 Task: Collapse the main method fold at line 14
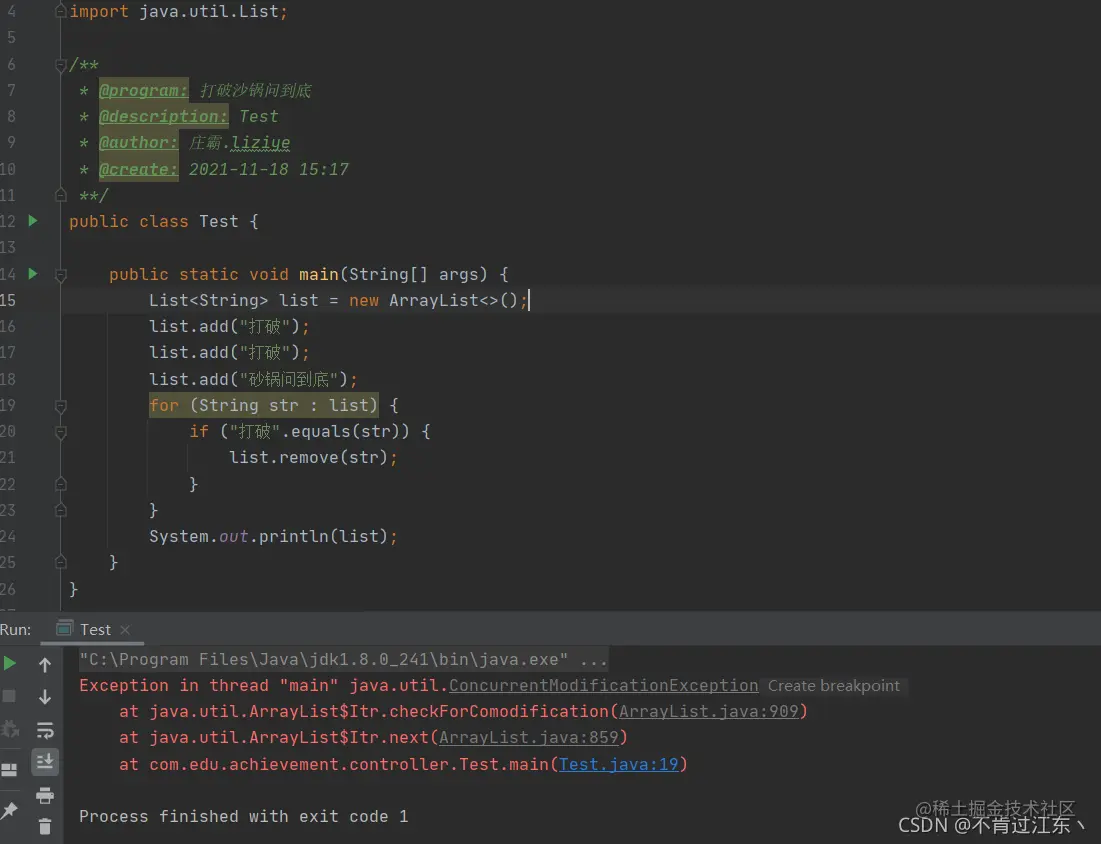(x=61, y=275)
